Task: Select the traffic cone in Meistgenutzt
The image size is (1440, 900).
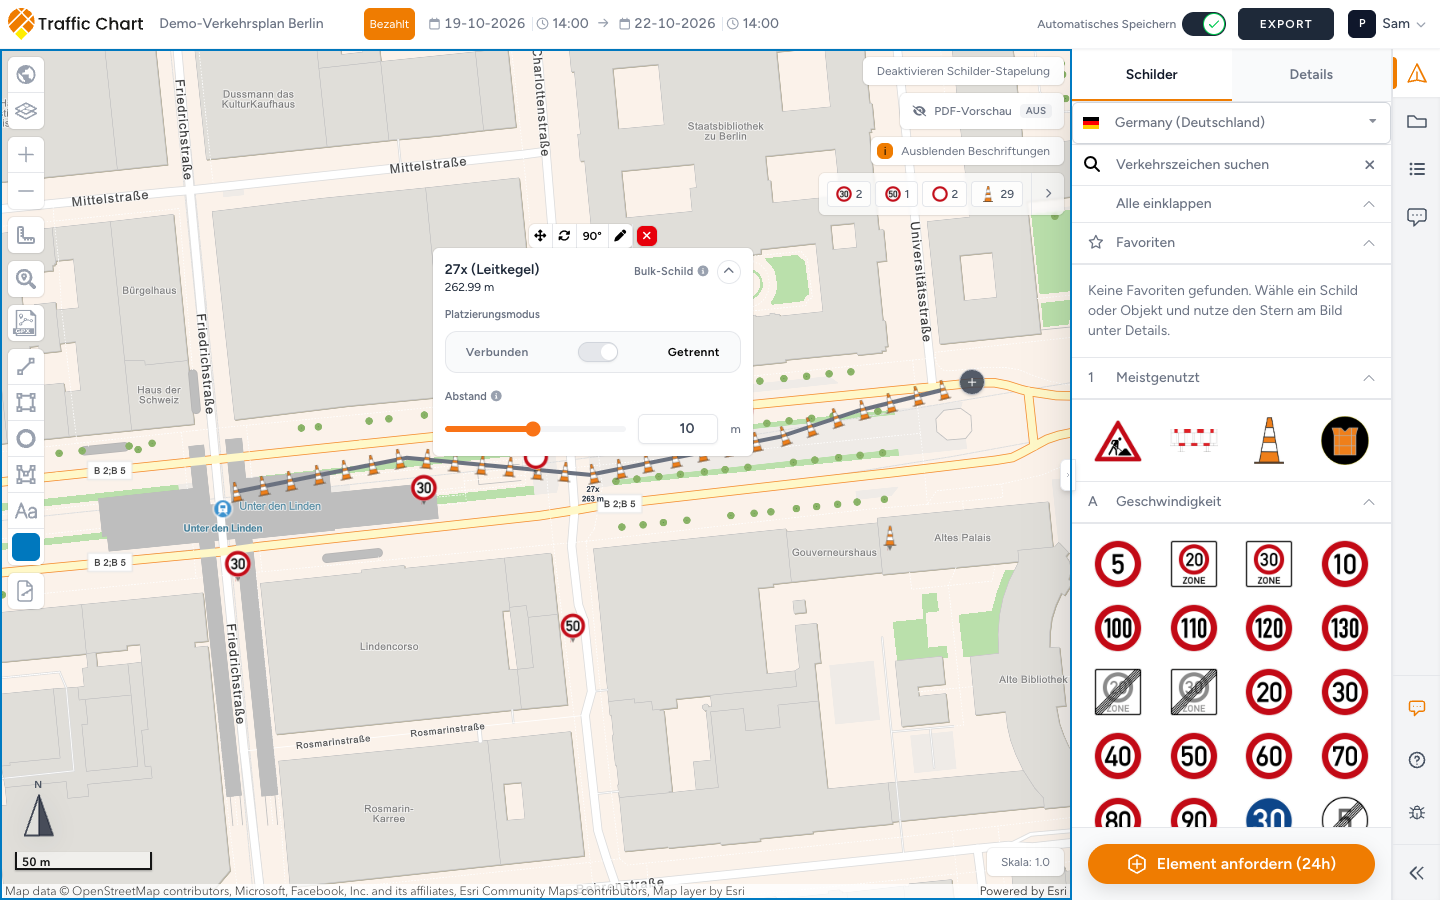Action: 1269,441
